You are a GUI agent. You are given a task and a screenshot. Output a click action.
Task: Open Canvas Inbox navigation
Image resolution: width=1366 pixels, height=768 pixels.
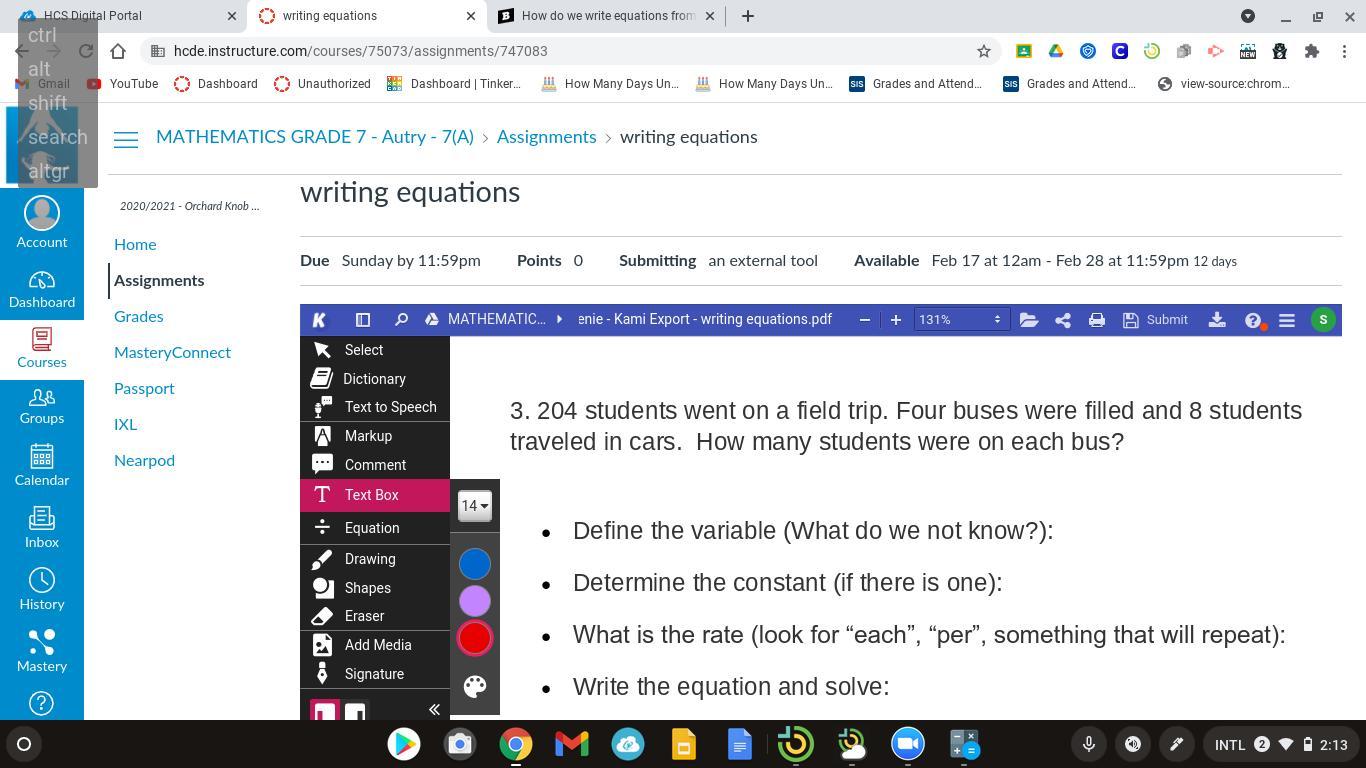tap(42, 528)
